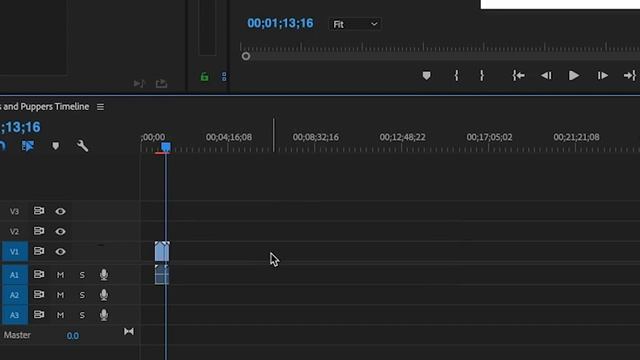Mute the A3 track
The image size is (640, 360).
60,315
